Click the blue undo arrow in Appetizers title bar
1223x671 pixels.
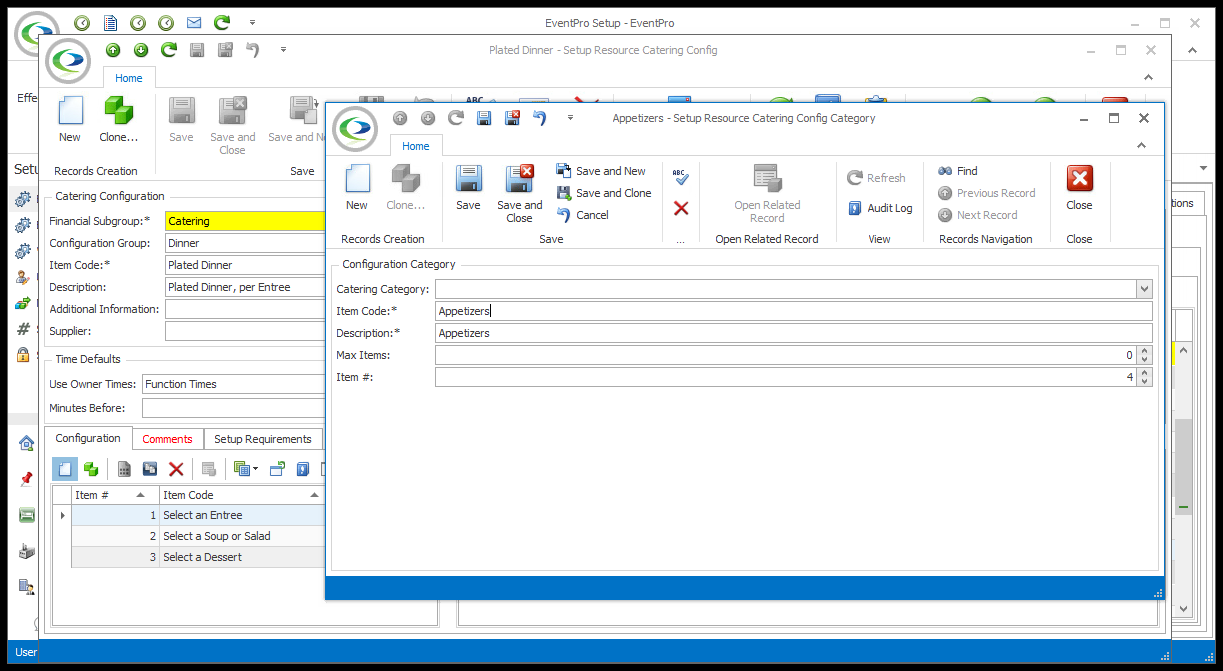pyautogui.click(x=540, y=118)
